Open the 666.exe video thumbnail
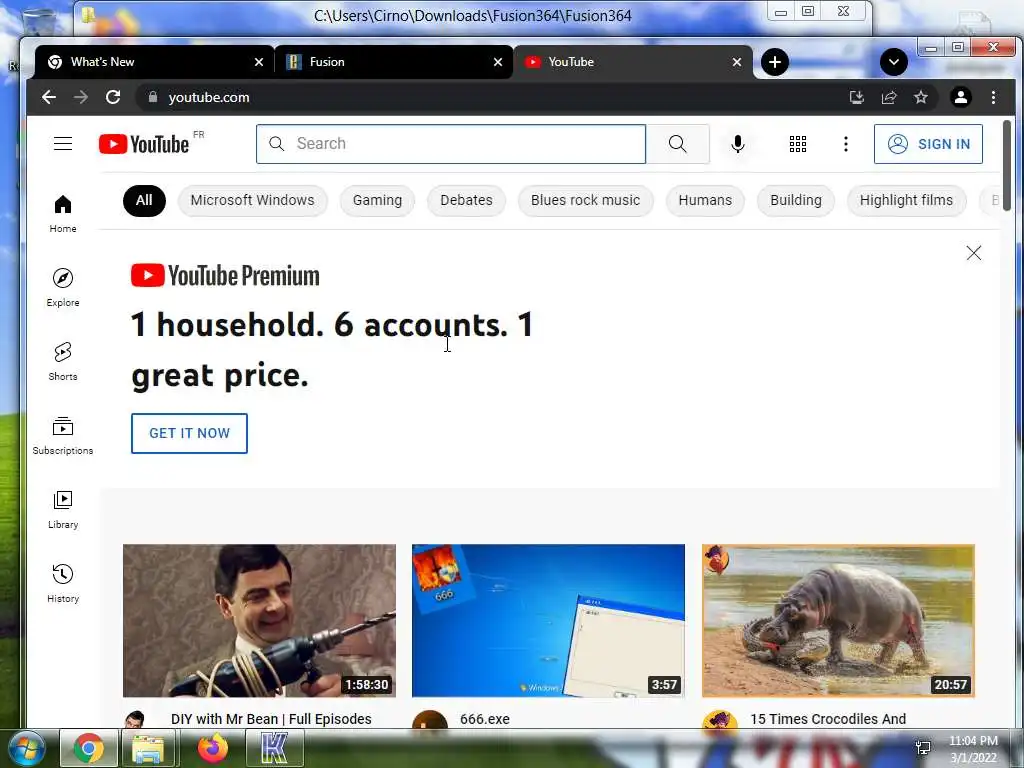 549,620
